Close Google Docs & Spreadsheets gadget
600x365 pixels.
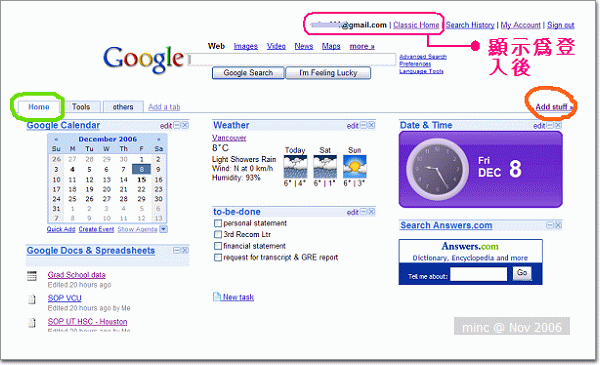point(185,250)
